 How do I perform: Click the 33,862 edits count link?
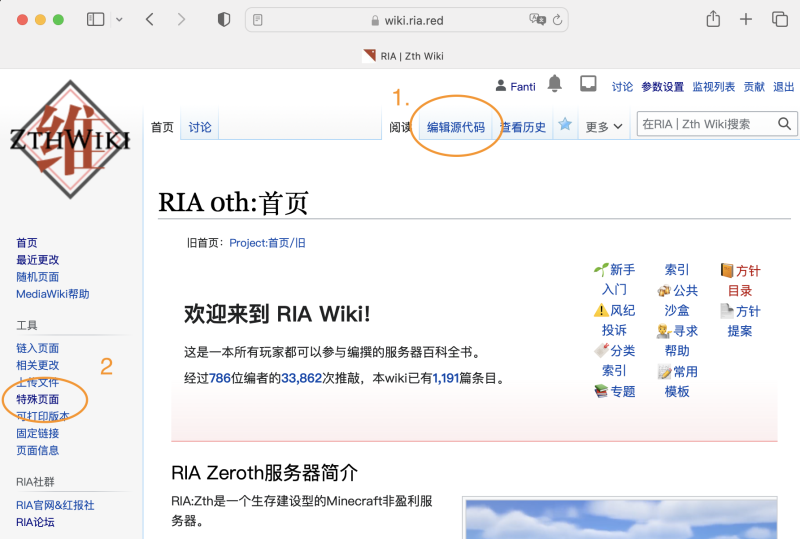click(x=302, y=378)
